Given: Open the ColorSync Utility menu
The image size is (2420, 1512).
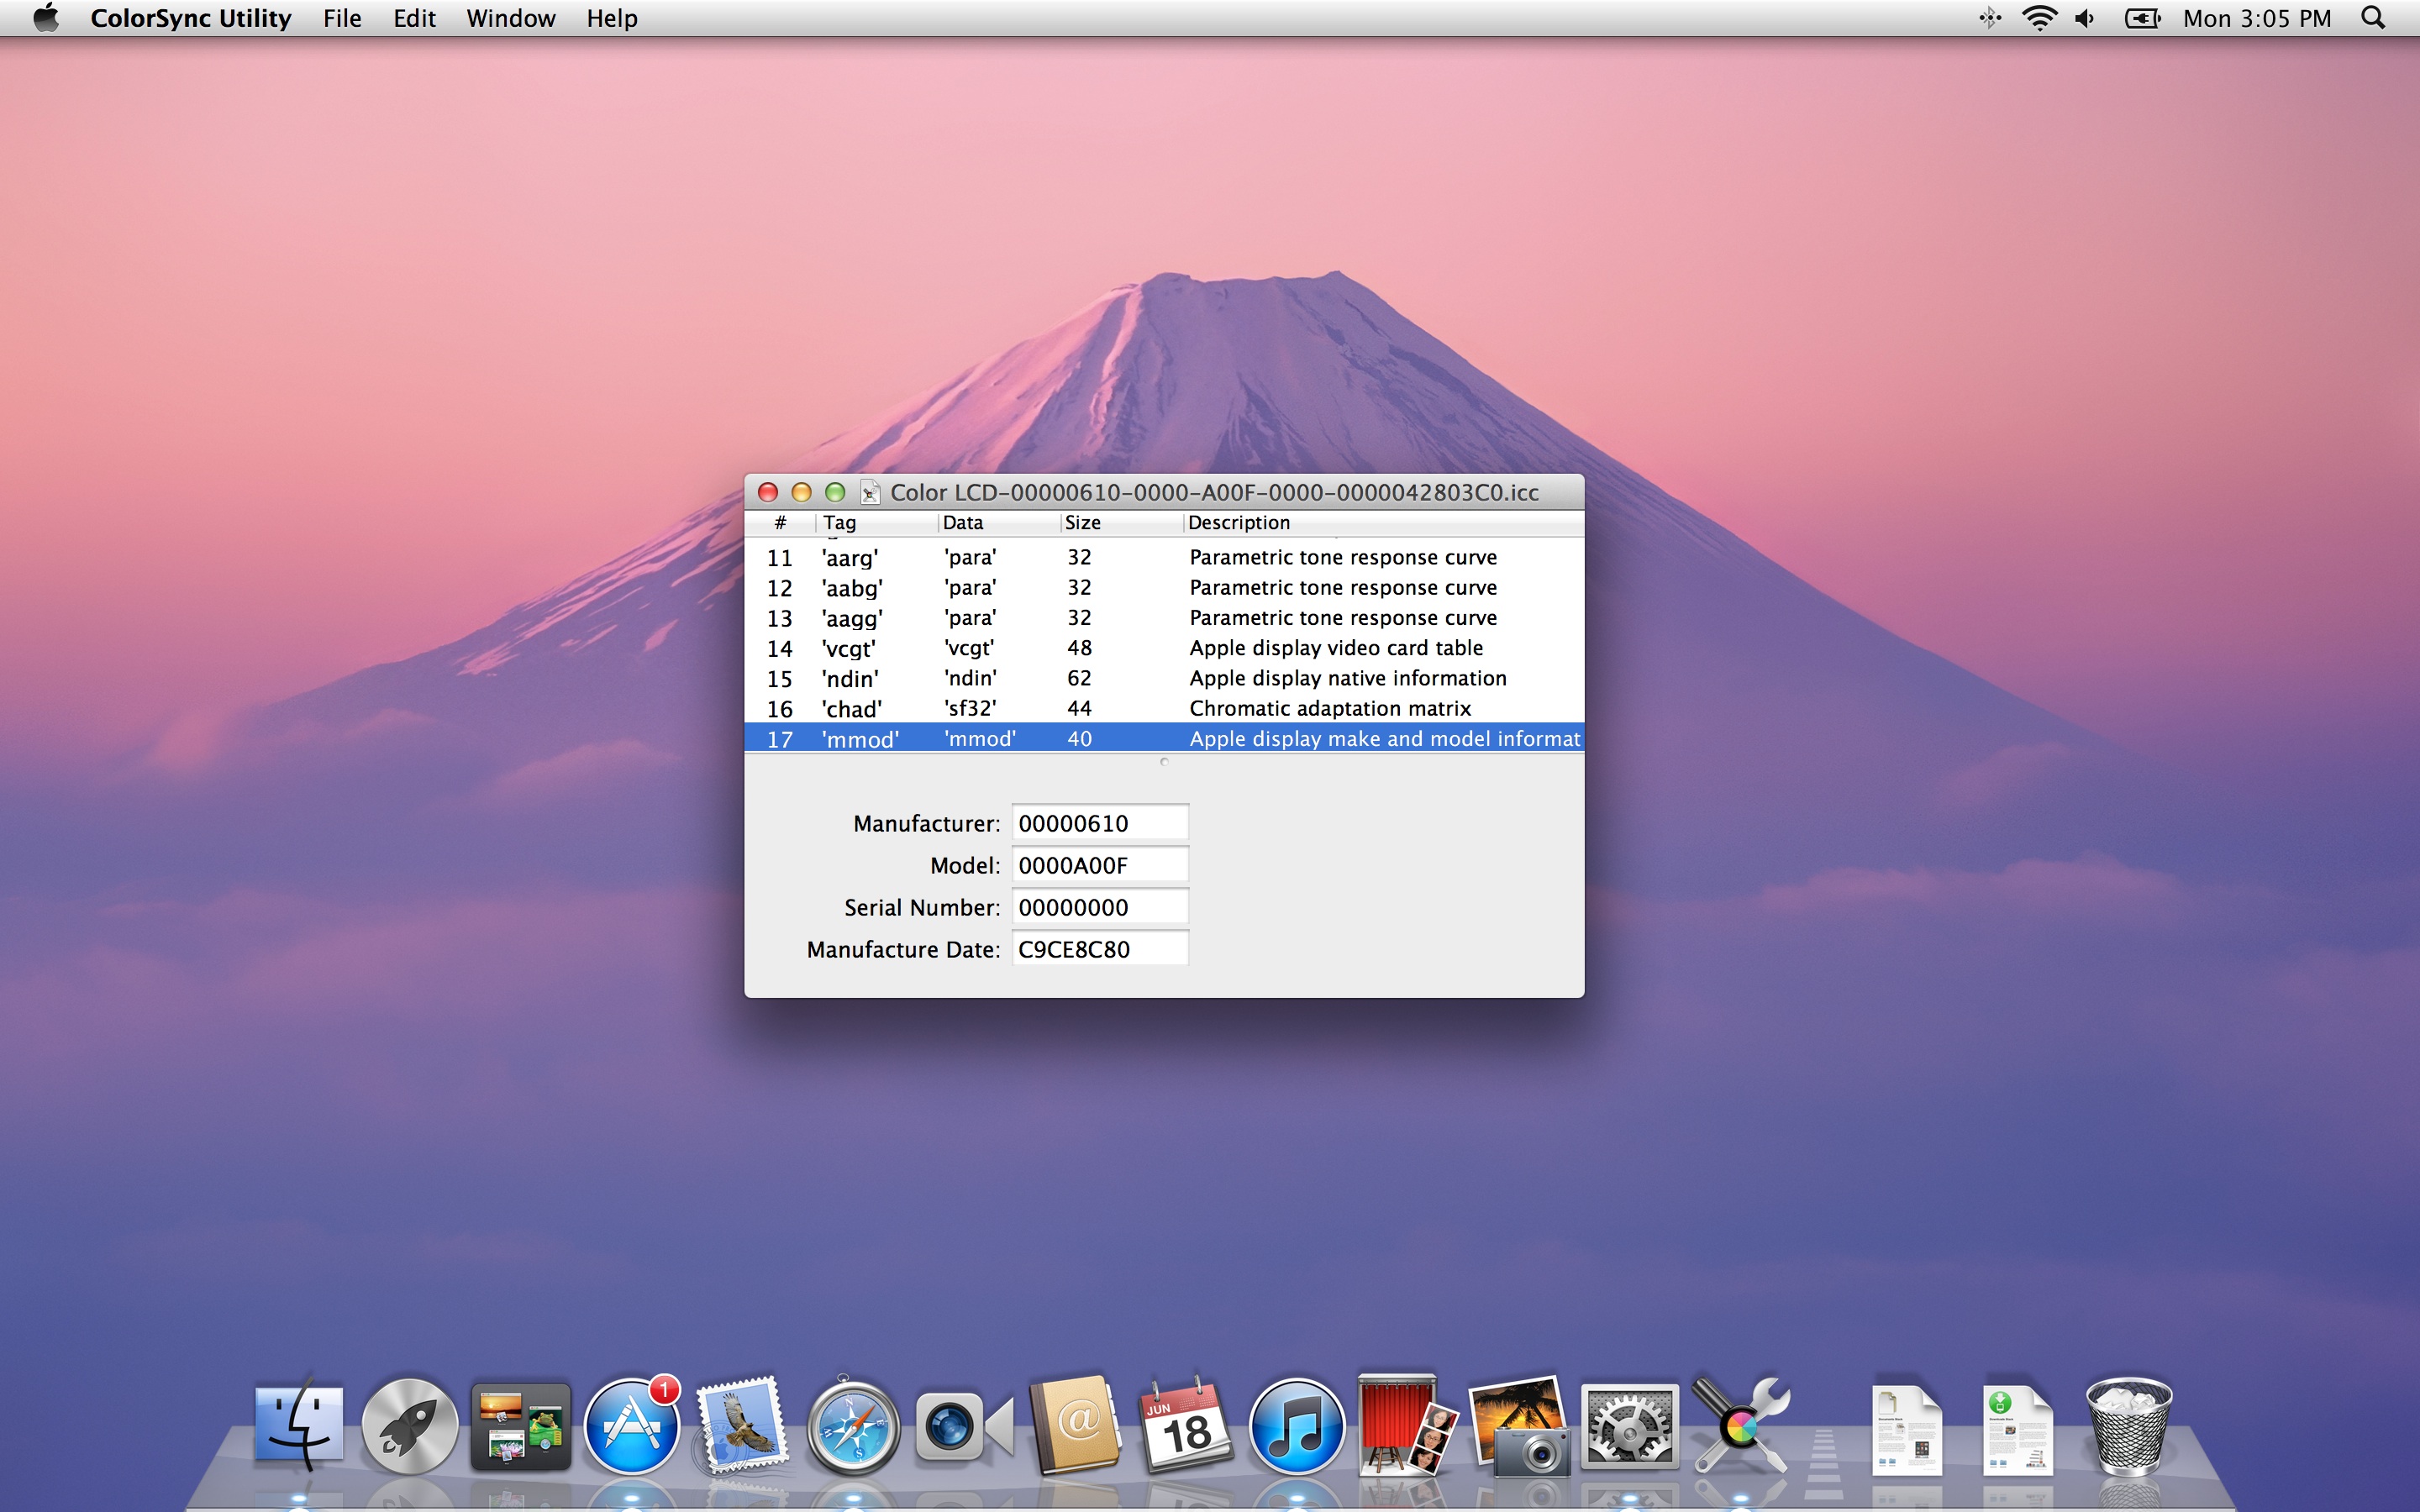Looking at the screenshot, I should click(x=190, y=18).
